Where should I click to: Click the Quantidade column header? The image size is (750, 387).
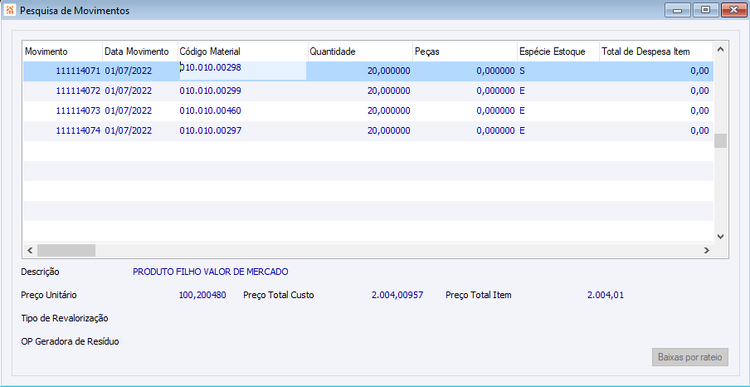tap(360, 52)
